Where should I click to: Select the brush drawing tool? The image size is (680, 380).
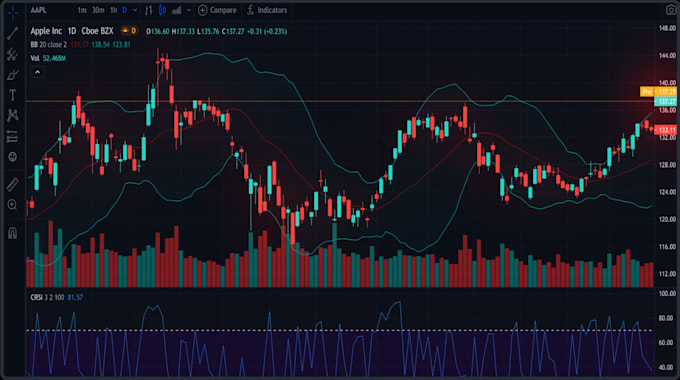tap(13, 75)
